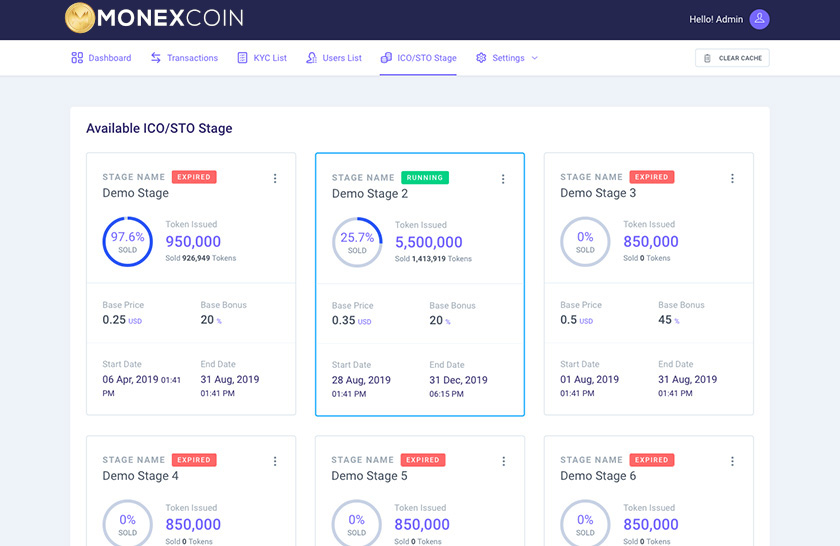Click the EXPIRED badge on Demo Stage 4
This screenshot has width=840, height=546.
pyautogui.click(x=194, y=460)
